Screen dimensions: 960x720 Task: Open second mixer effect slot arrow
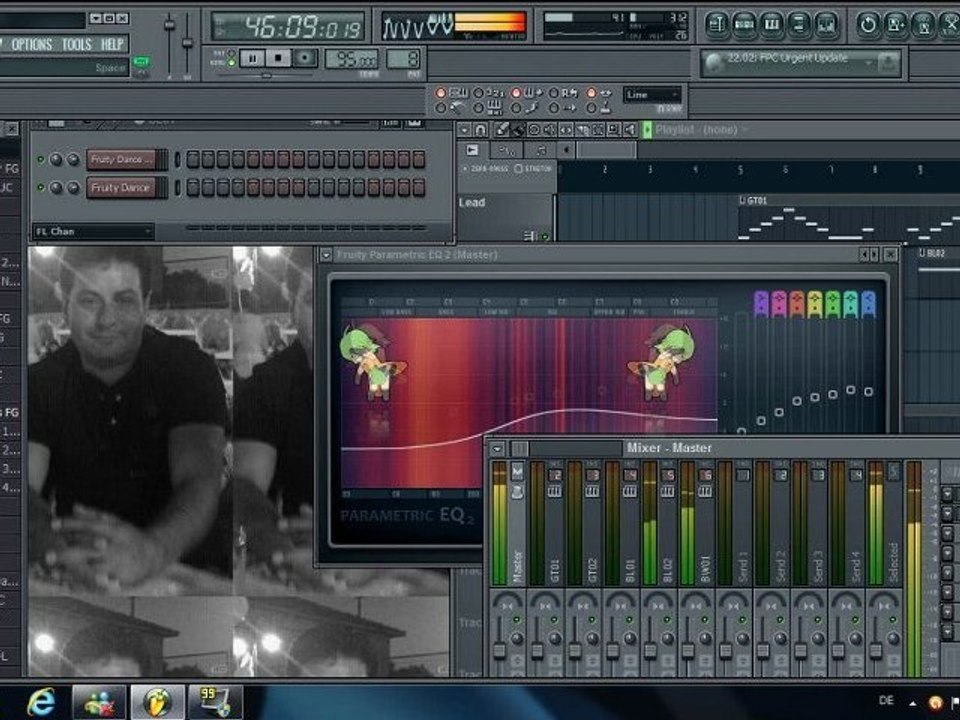(948, 513)
